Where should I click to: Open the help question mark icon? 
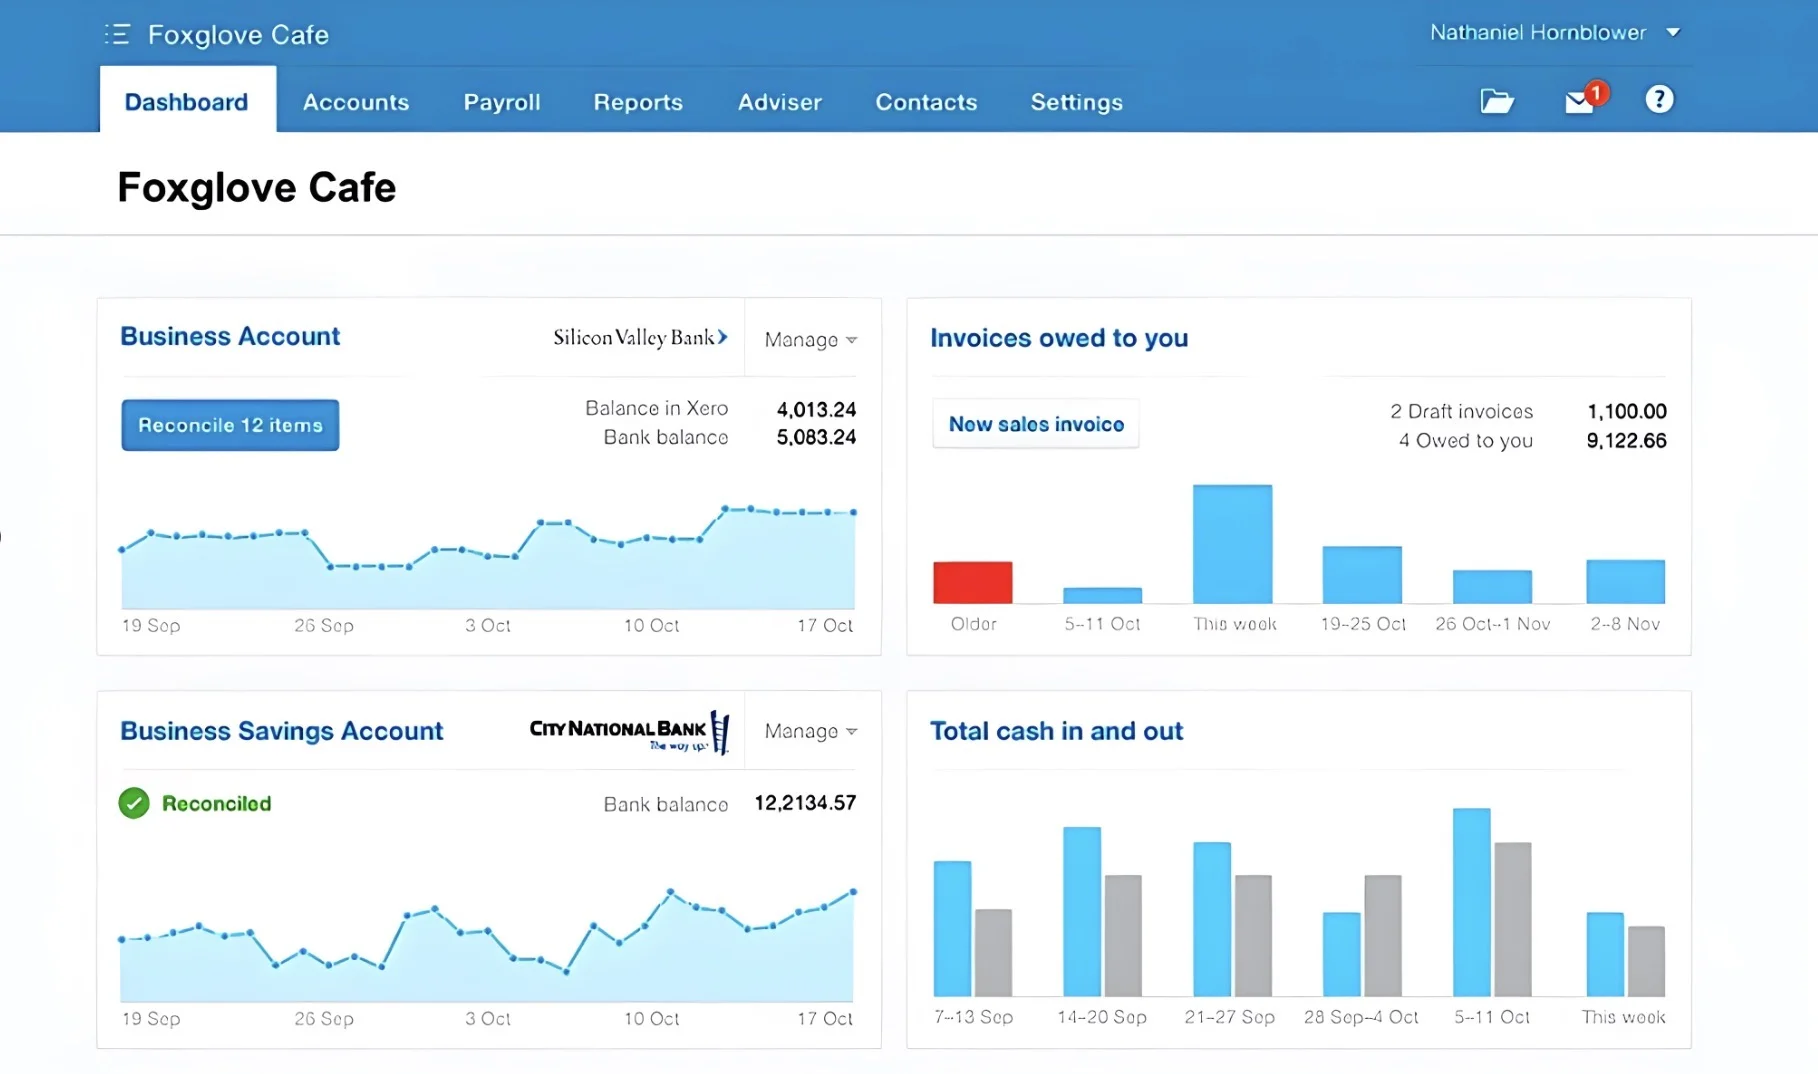point(1659,99)
